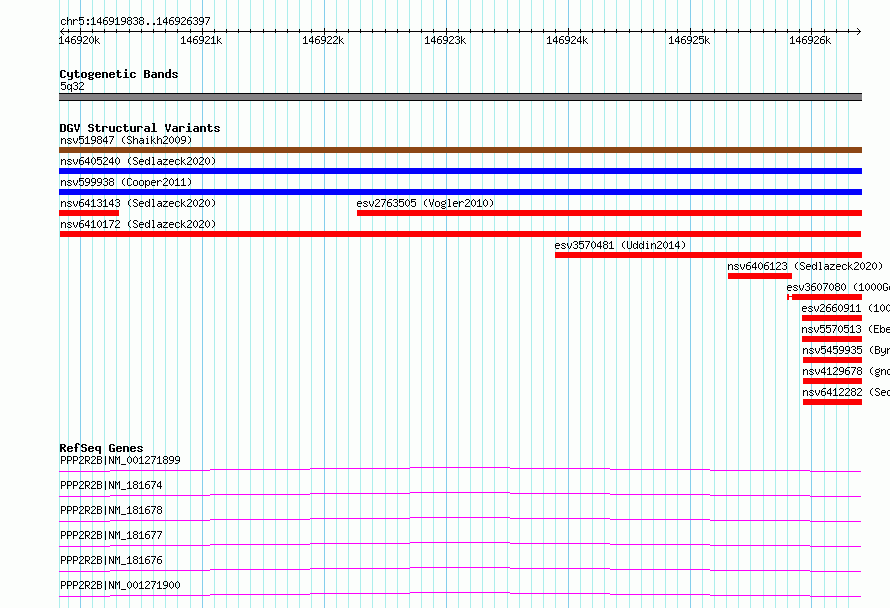Select transcript PPP2R2B|NM_181676
Image resolution: width=890 pixels, height=608 pixels.
(111, 560)
